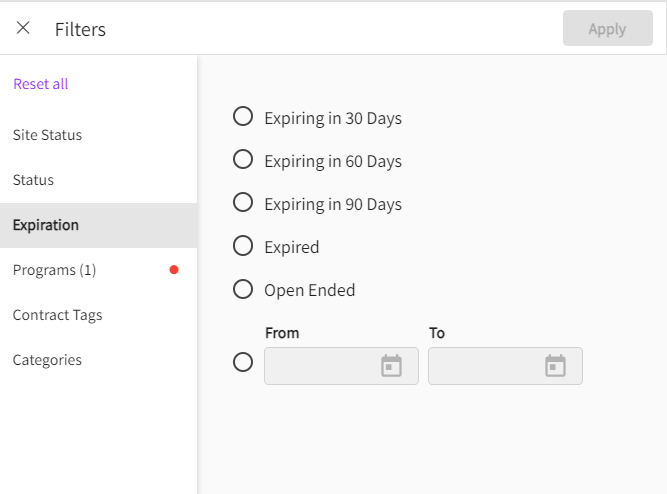667x494 pixels.
Task: Enable the custom date range radio button
Action: pyautogui.click(x=242, y=362)
